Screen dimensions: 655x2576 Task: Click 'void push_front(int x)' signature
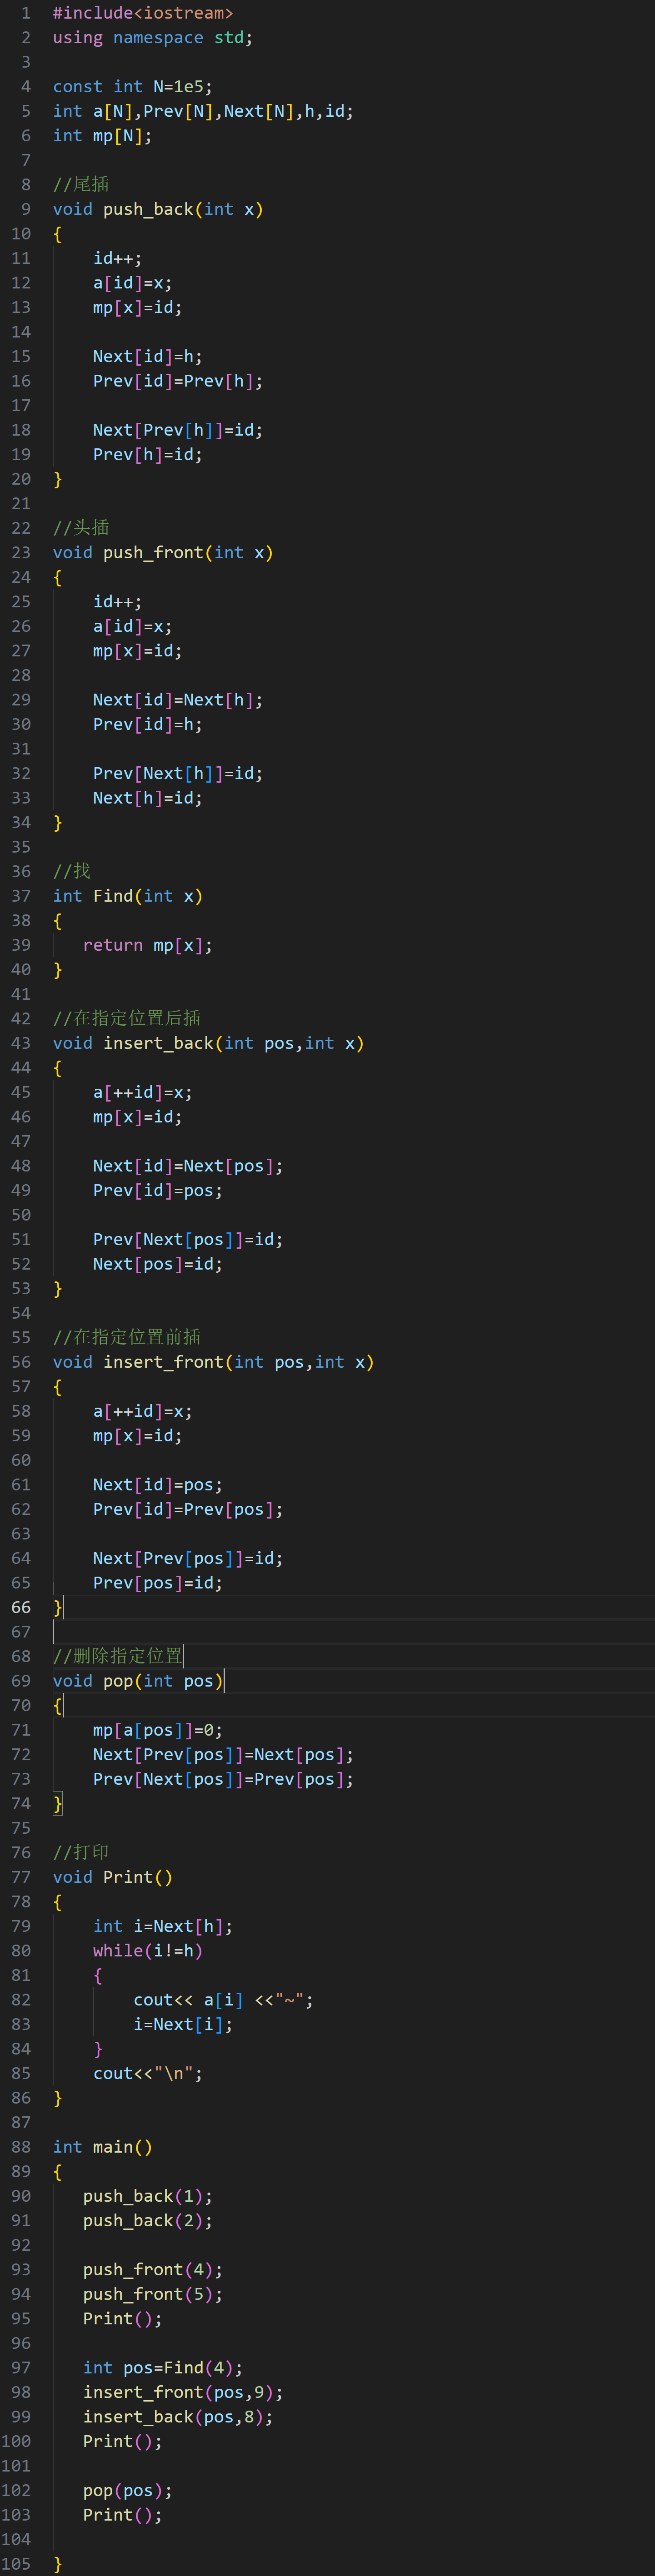[163, 552]
